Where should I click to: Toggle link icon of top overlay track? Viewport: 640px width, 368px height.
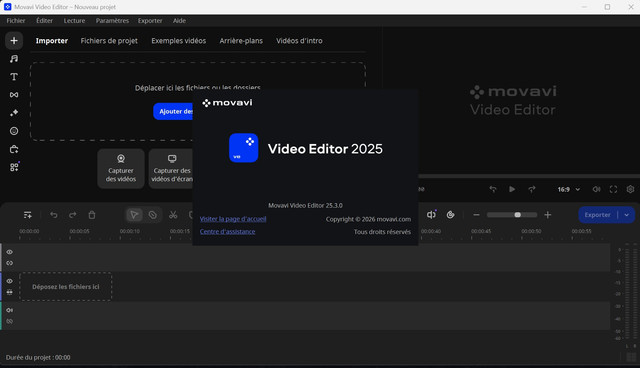pyautogui.click(x=9, y=263)
